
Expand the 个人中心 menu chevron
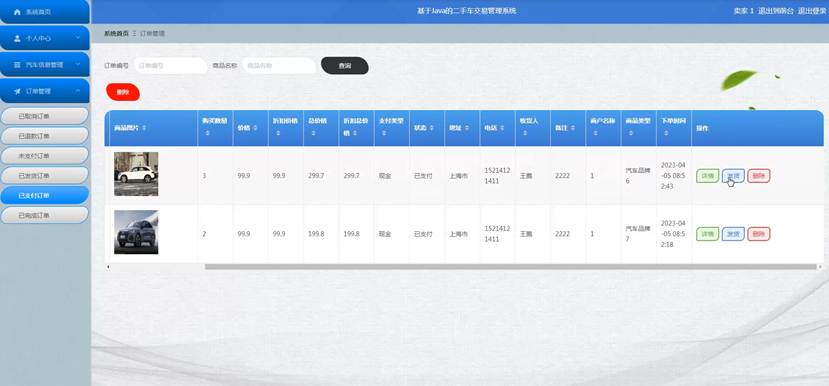point(78,38)
